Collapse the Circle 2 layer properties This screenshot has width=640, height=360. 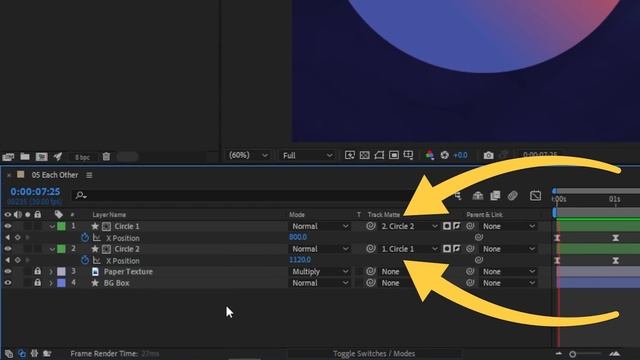click(52, 249)
